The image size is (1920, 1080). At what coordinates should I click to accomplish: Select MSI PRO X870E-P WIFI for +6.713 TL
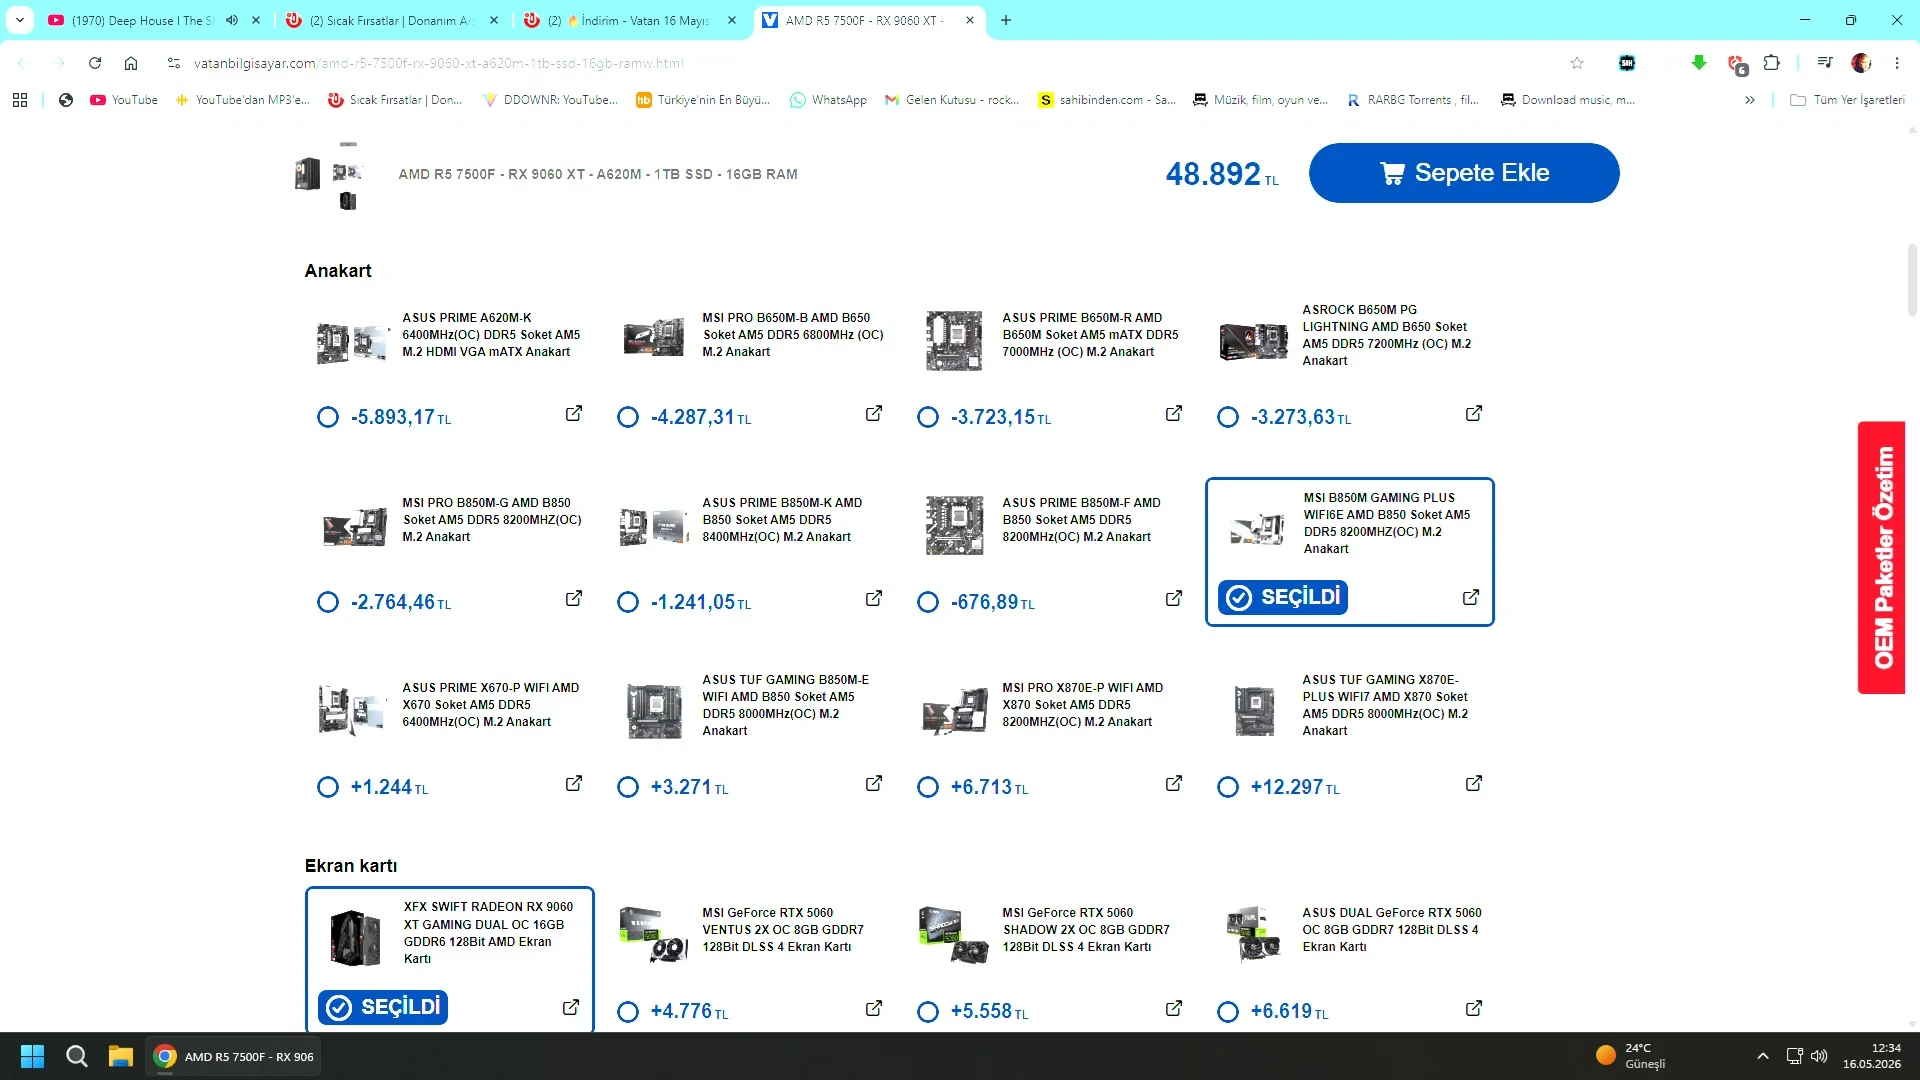point(928,787)
